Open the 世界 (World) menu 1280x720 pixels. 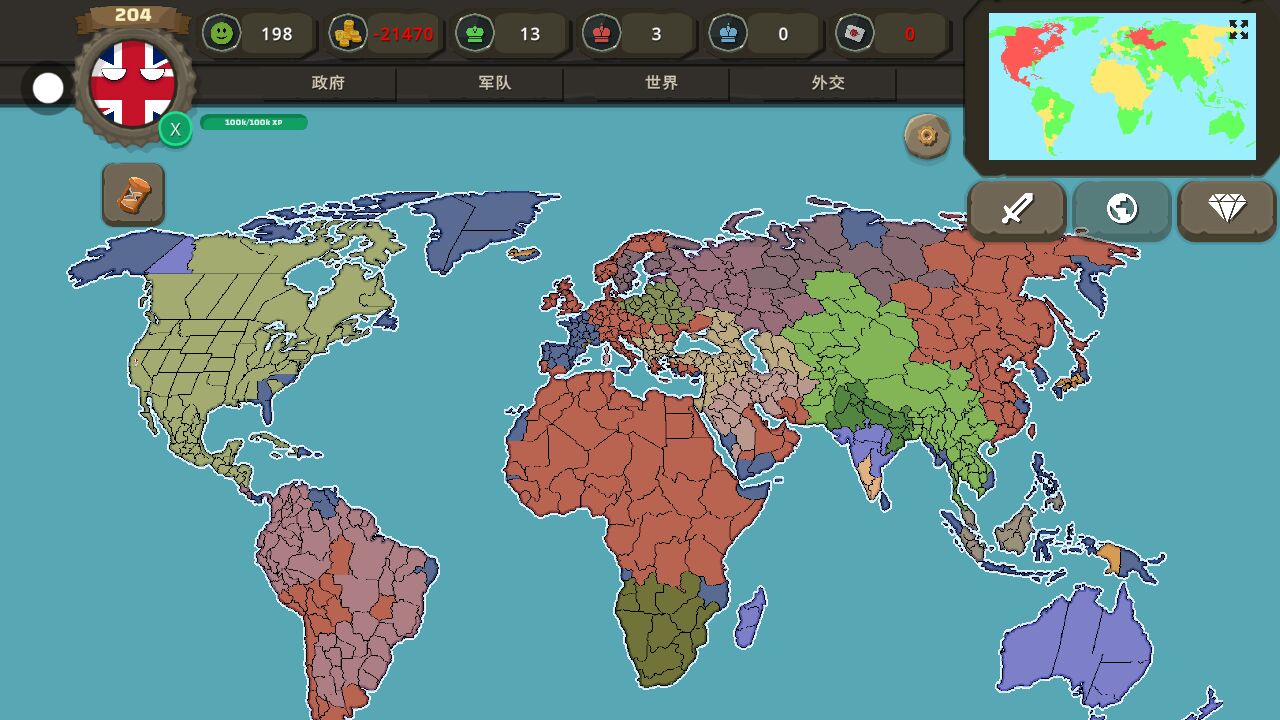coord(661,83)
